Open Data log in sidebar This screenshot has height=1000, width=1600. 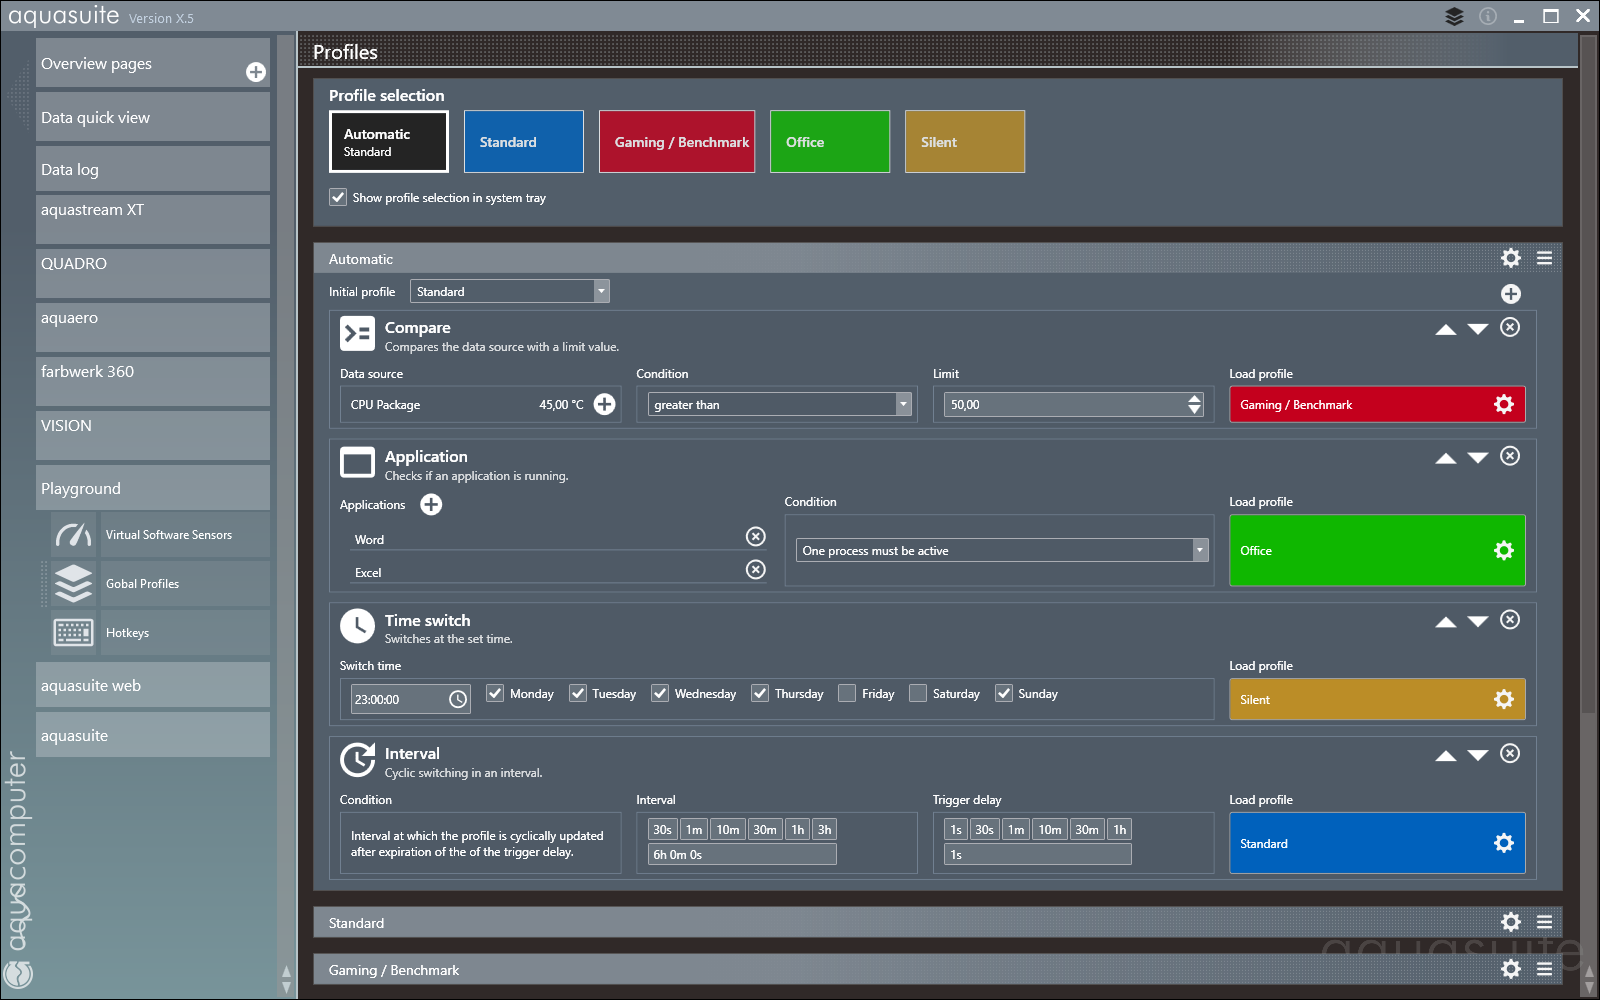tap(153, 169)
